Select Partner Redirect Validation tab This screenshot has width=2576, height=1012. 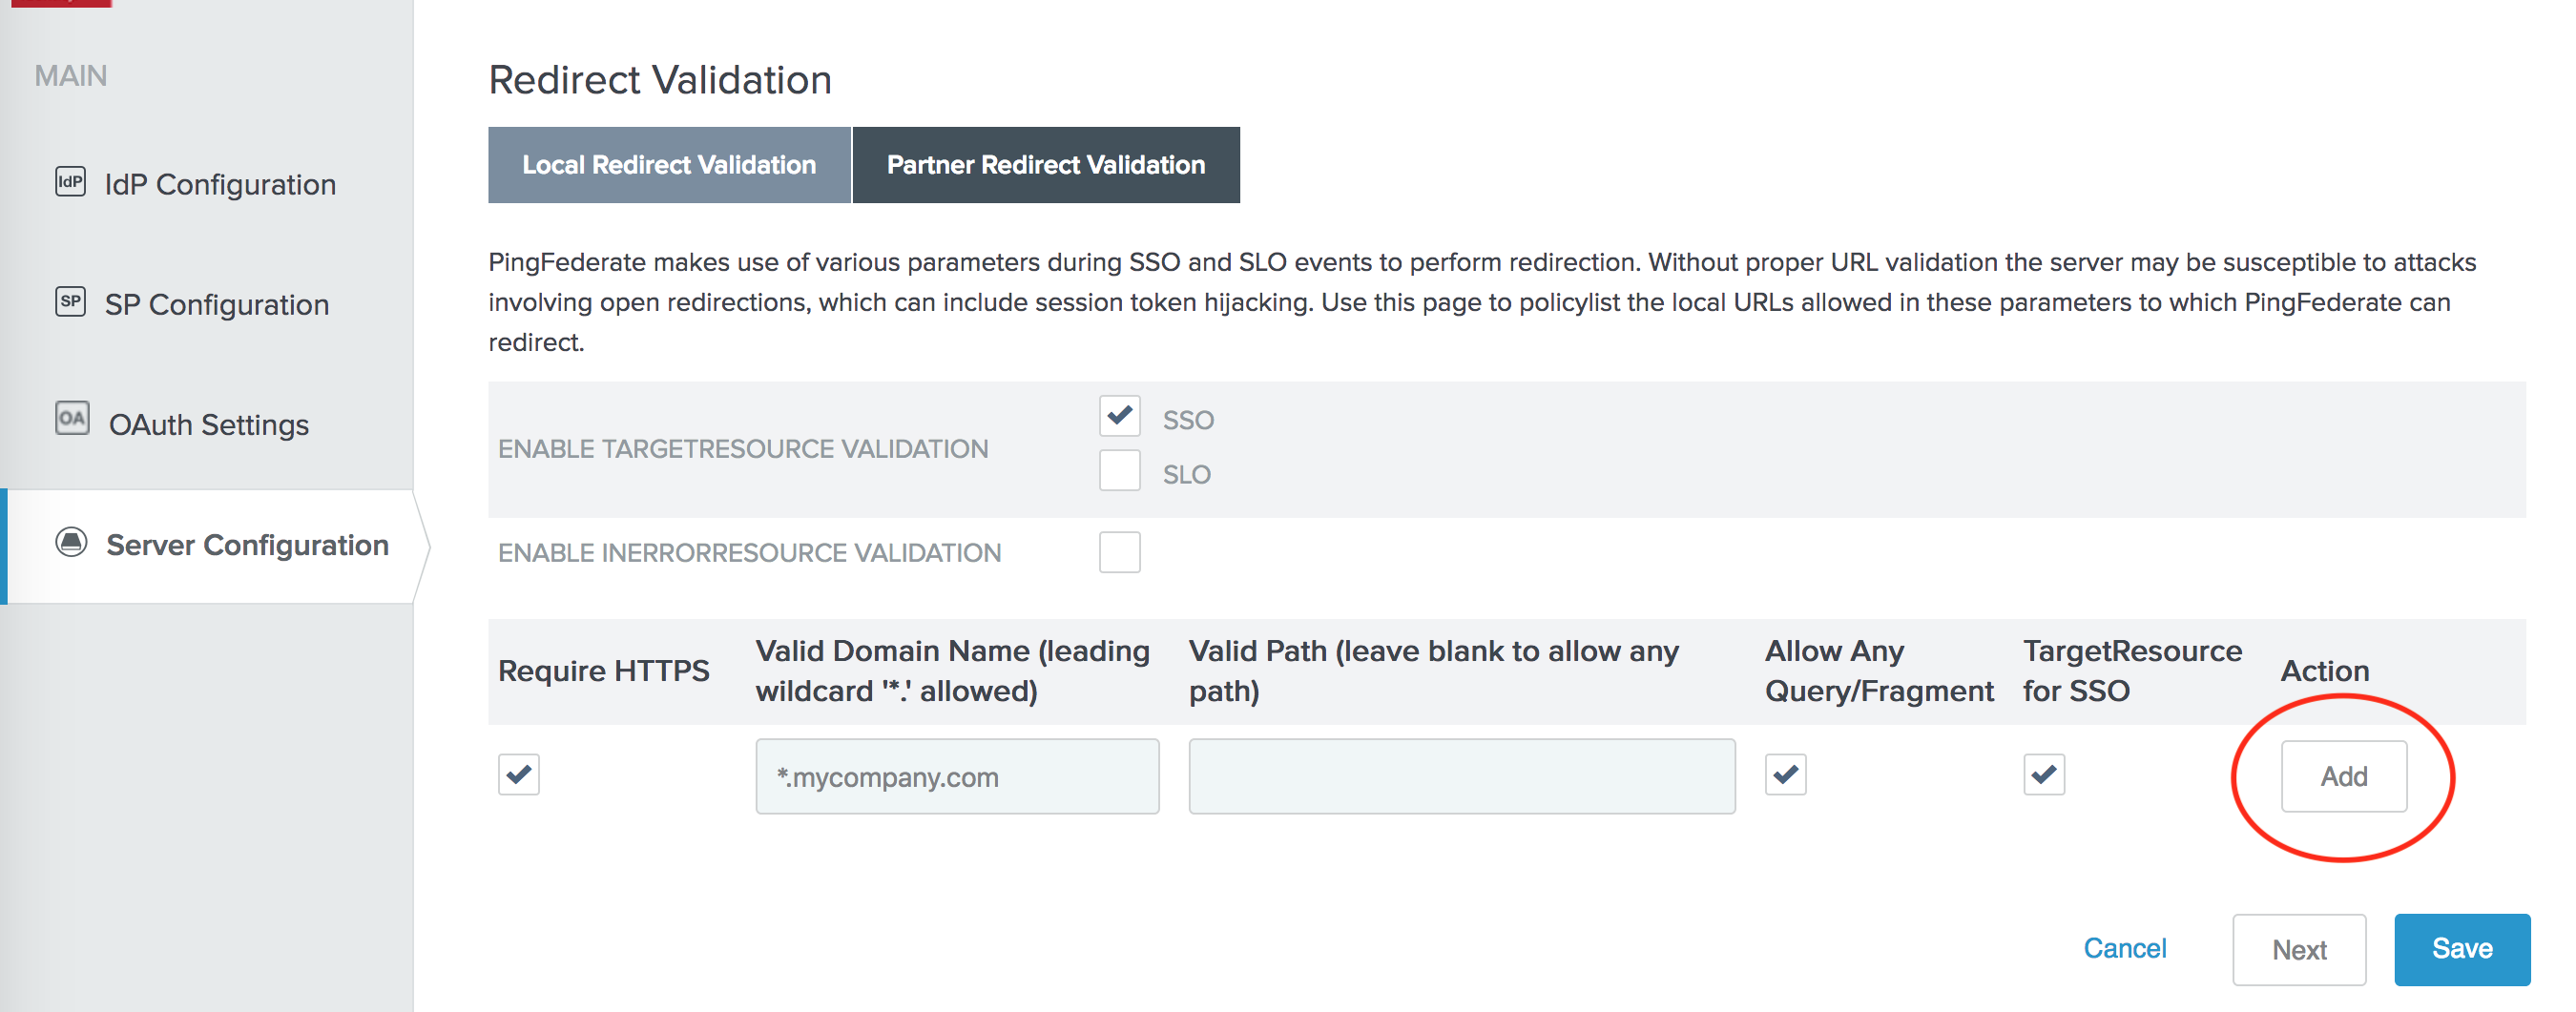(1045, 165)
